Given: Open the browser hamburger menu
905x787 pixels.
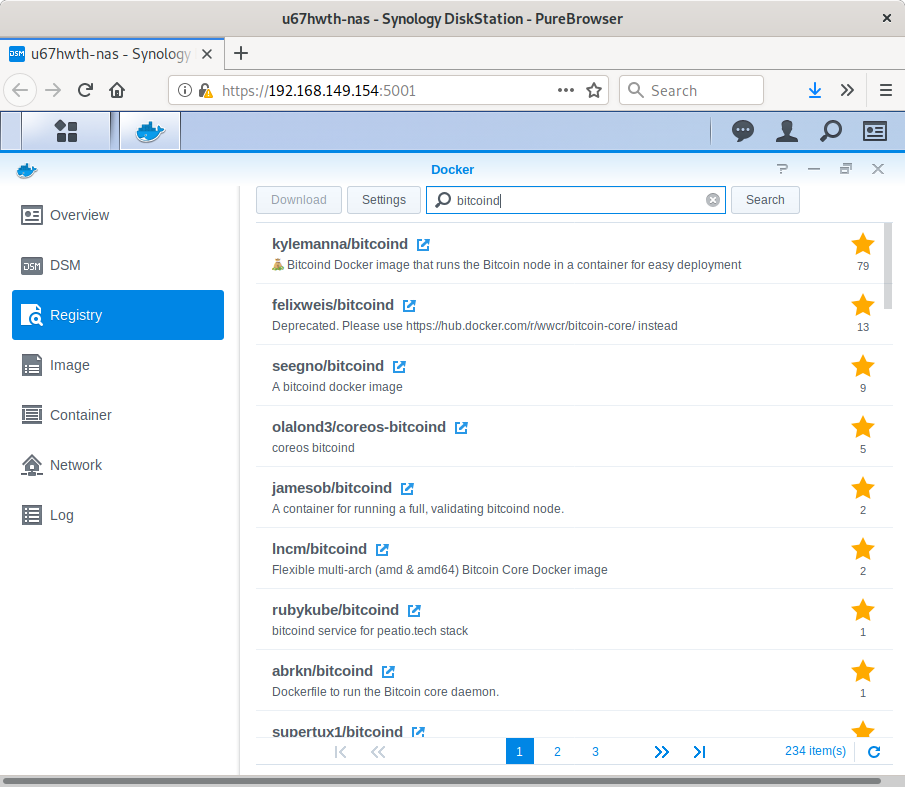Looking at the screenshot, I should pos(886,90).
